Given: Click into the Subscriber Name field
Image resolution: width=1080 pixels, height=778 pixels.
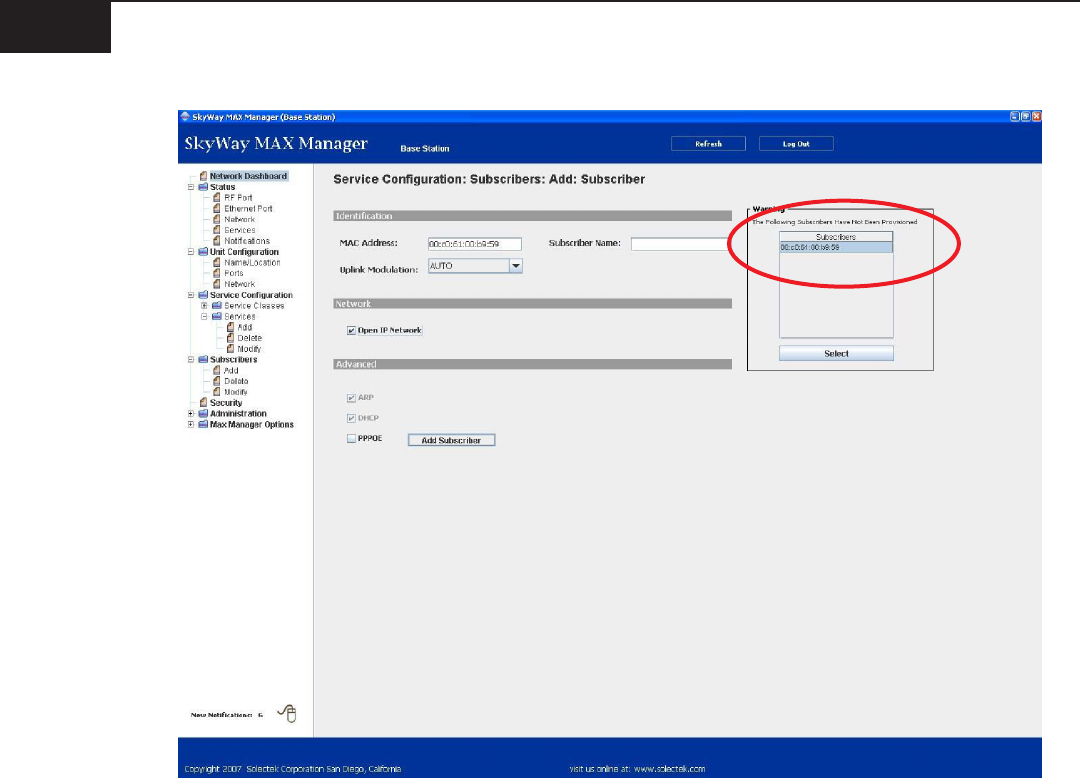Looking at the screenshot, I should pos(681,244).
